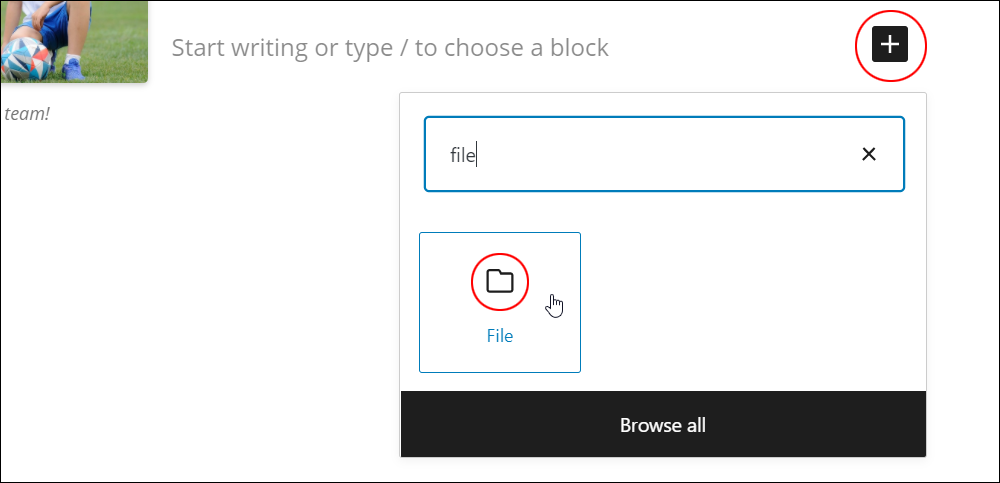
Task: Place cursor after 'file' text in search
Action: [477, 154]
